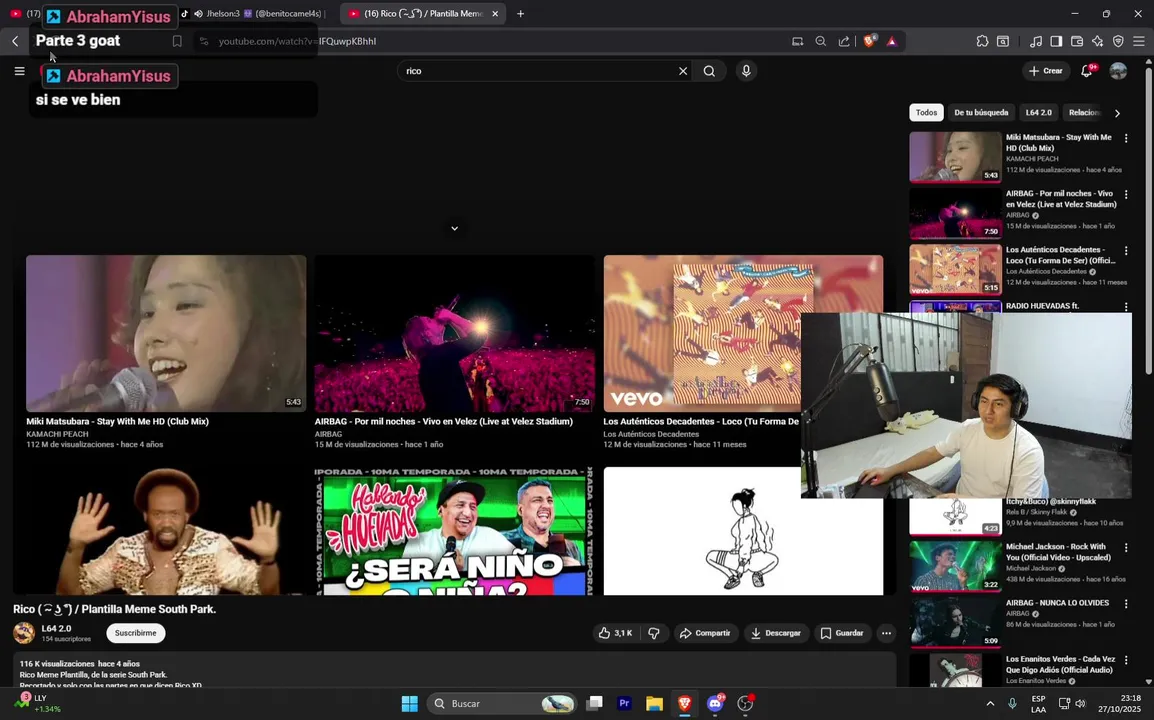Open options for sidebar Los Enanitos Verdes video
Viewport: 1154px width, 720px height.
tap(1125, 660)
